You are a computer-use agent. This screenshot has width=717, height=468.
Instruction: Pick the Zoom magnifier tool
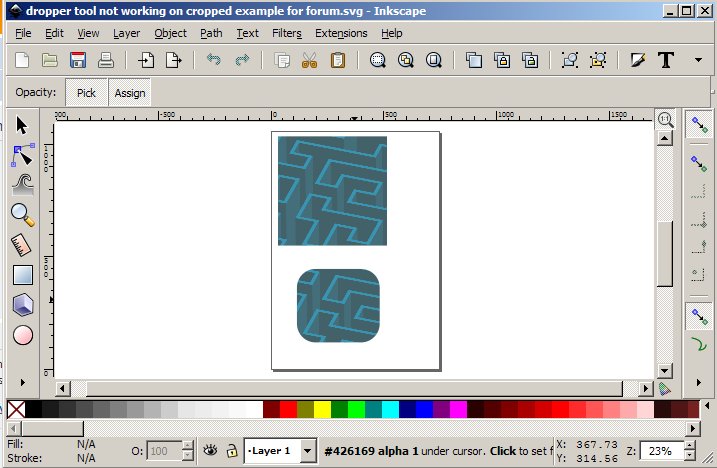click(x=22, y=214)
